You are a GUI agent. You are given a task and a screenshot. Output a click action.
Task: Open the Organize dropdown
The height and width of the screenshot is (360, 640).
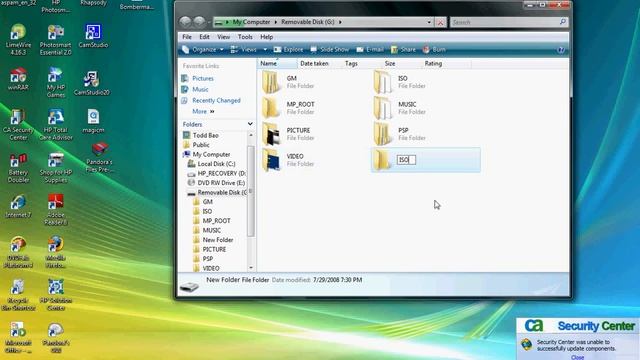pyautogui.click(x=203, y=49)
